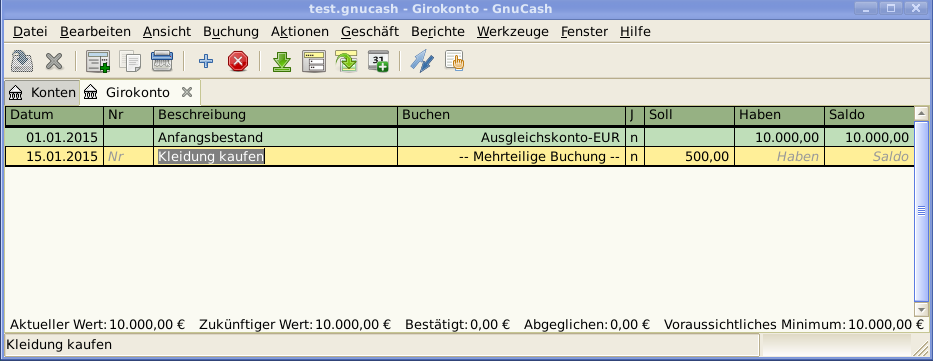Click the calendar Schedule transaction icon
Screen dimensions: 933x361
[x=378, y=61]
